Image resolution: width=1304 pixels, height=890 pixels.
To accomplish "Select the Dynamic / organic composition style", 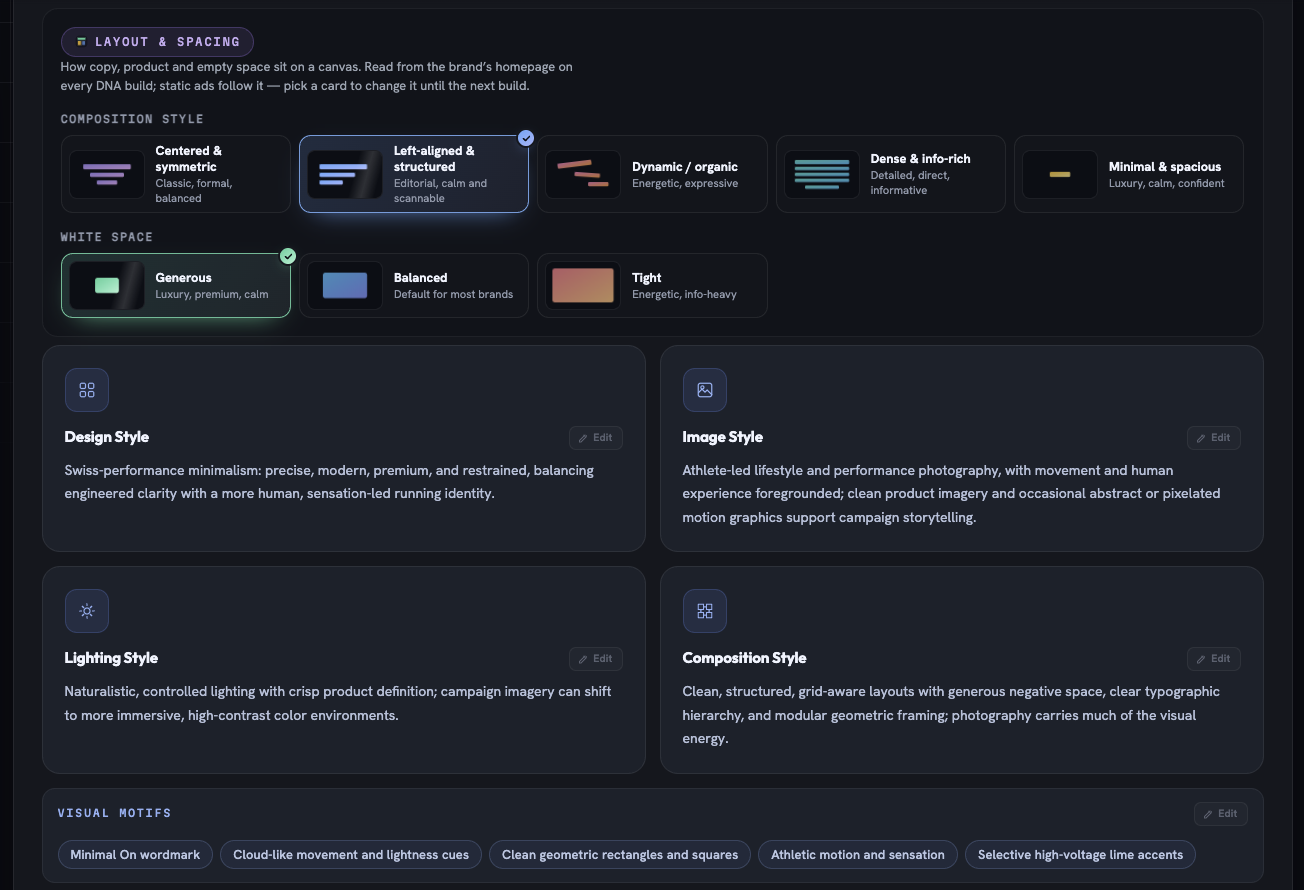I will (x=652, y=174).
